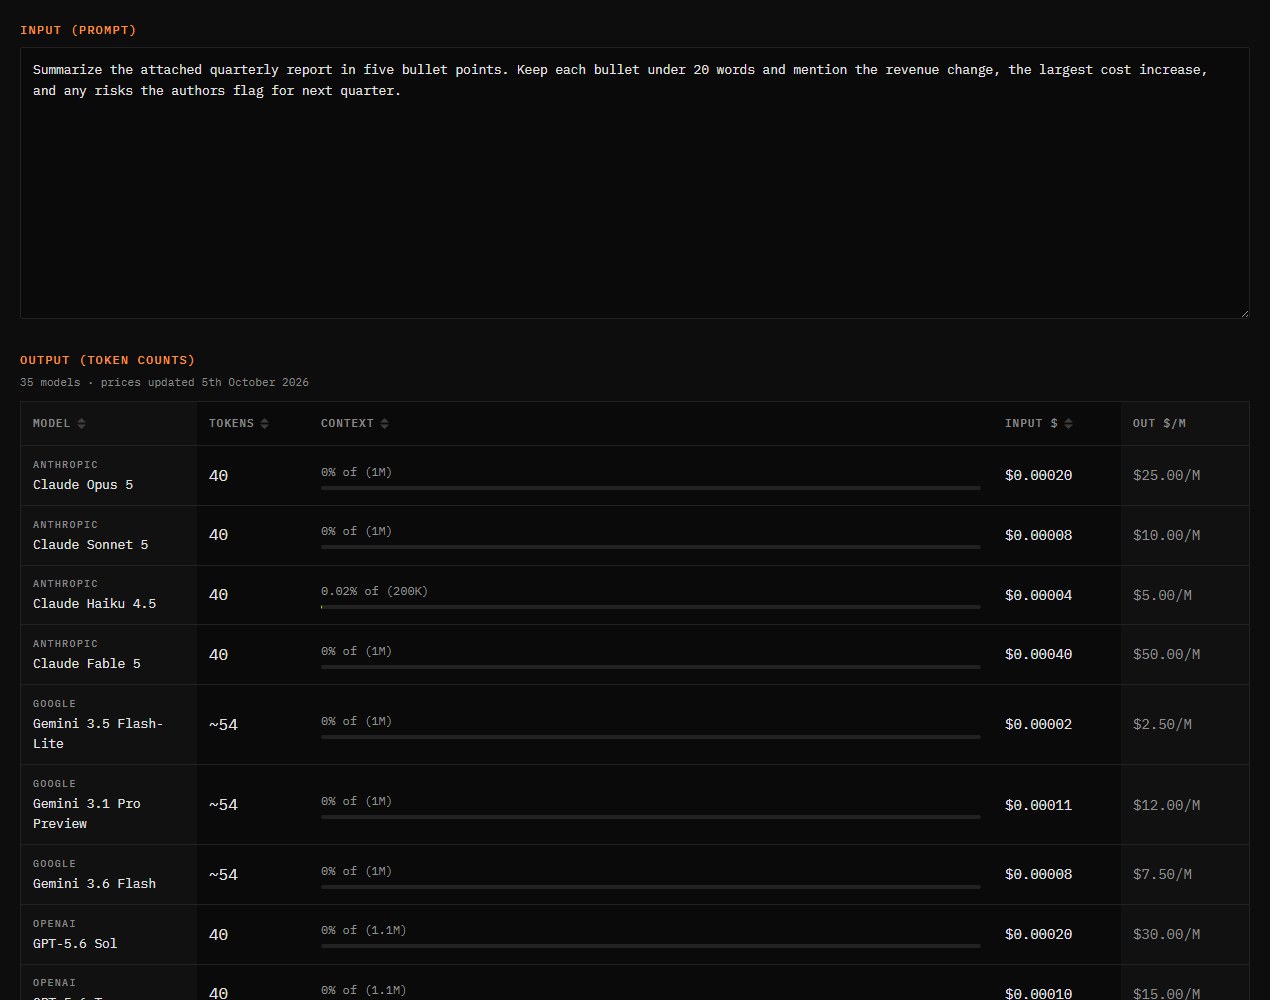
Task: Click the $0.00008 input cost for Claude Sonnet 5
Action: coord(1038,536)
